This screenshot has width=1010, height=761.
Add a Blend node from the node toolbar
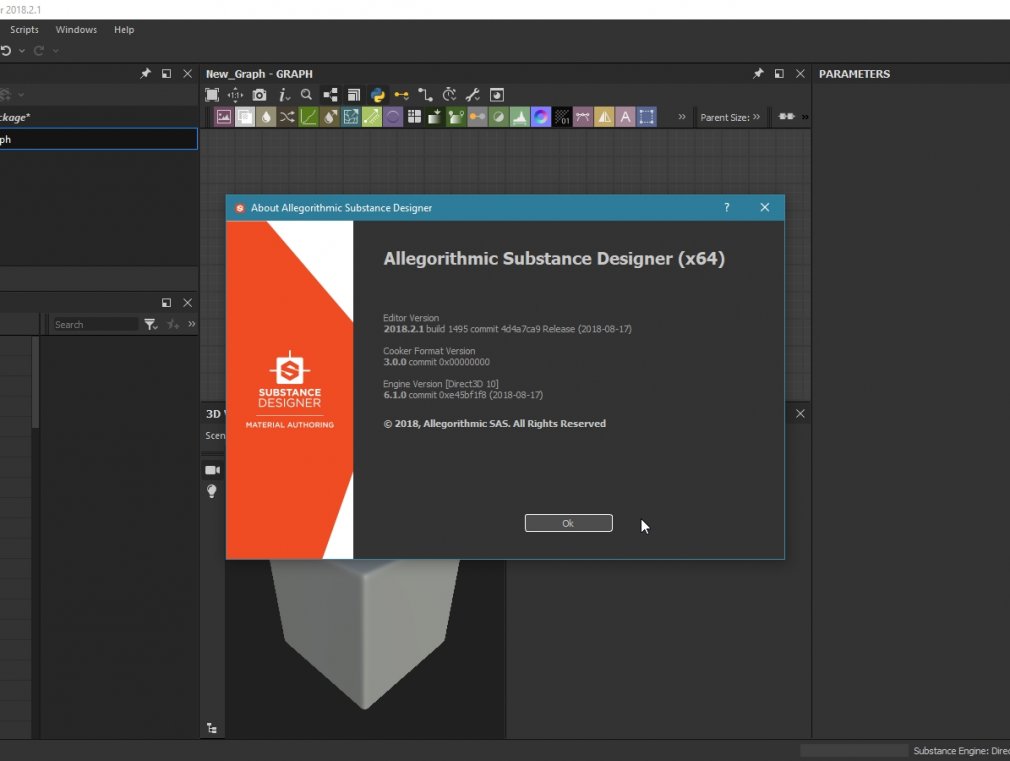(245, 117)
